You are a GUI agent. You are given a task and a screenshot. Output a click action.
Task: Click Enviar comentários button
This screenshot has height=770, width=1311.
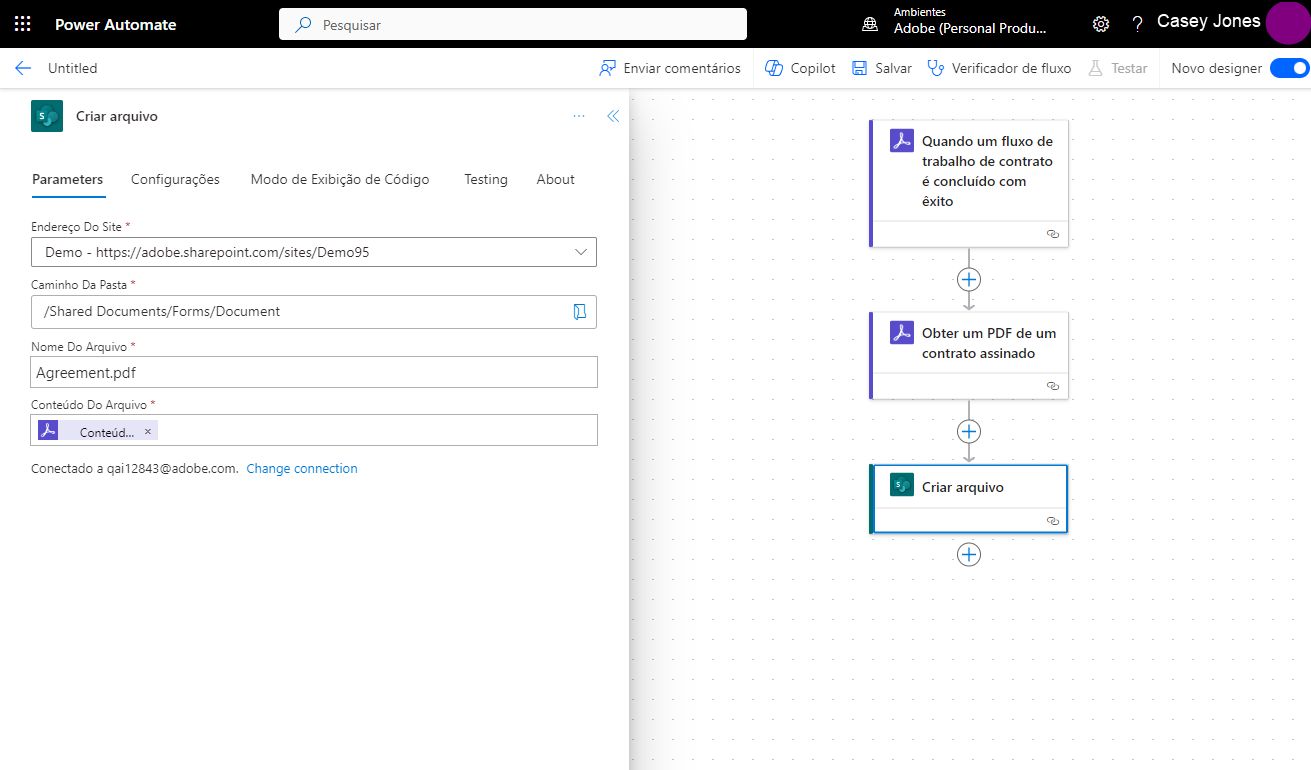click(670, 68)
